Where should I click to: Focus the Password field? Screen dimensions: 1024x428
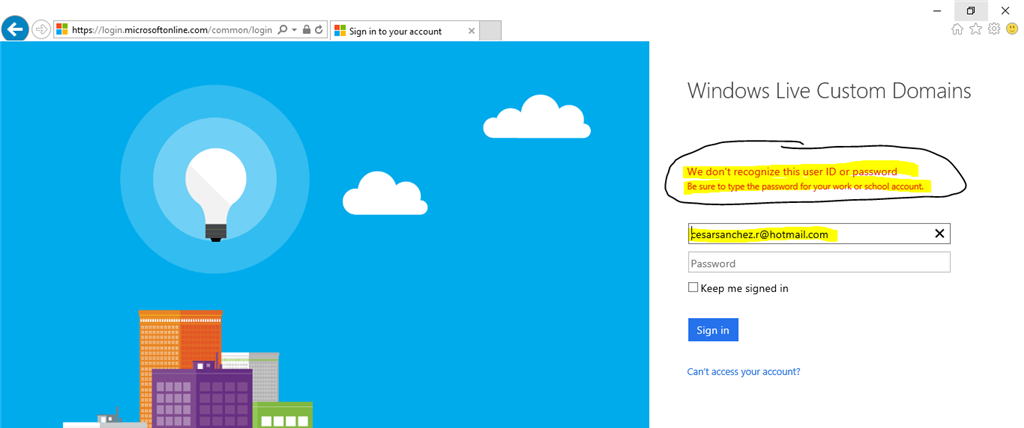[x=819, y=263]
